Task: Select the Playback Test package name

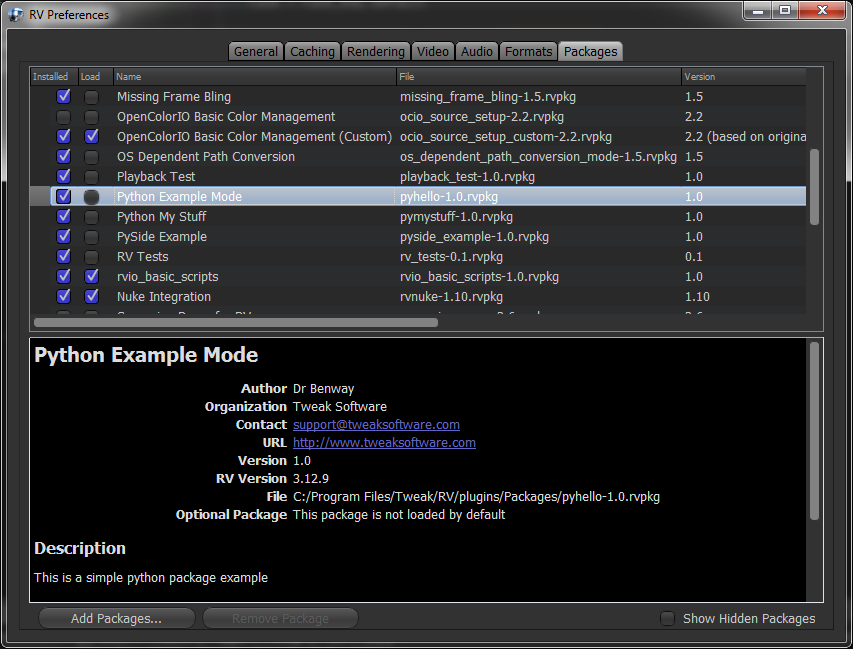Action: (x=156, y=177)
